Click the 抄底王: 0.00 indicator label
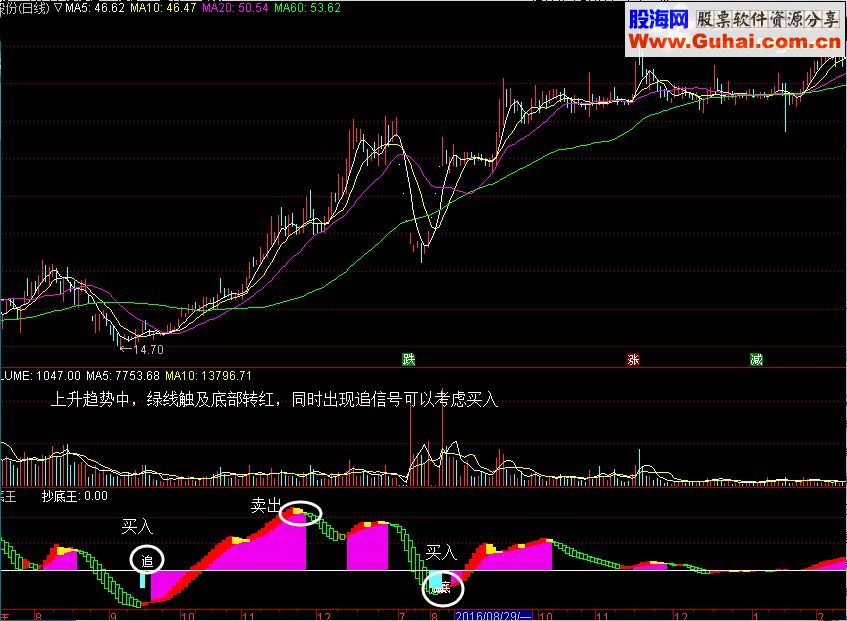847x621 pixels. (75, 496)
